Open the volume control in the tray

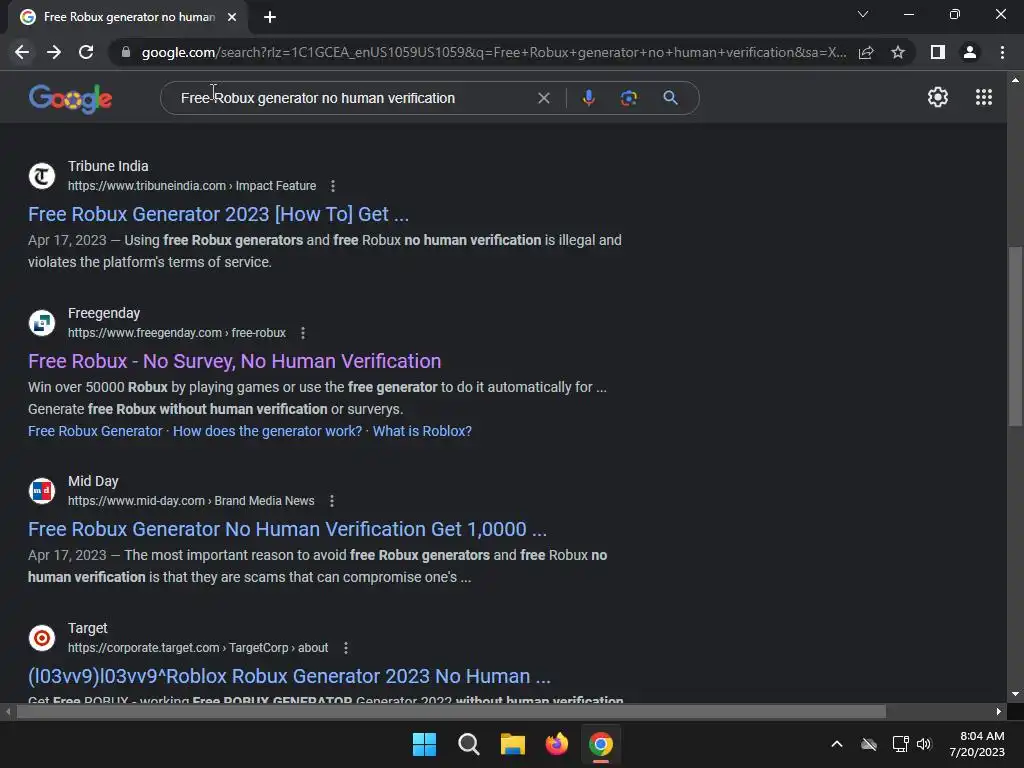[924, 744]
